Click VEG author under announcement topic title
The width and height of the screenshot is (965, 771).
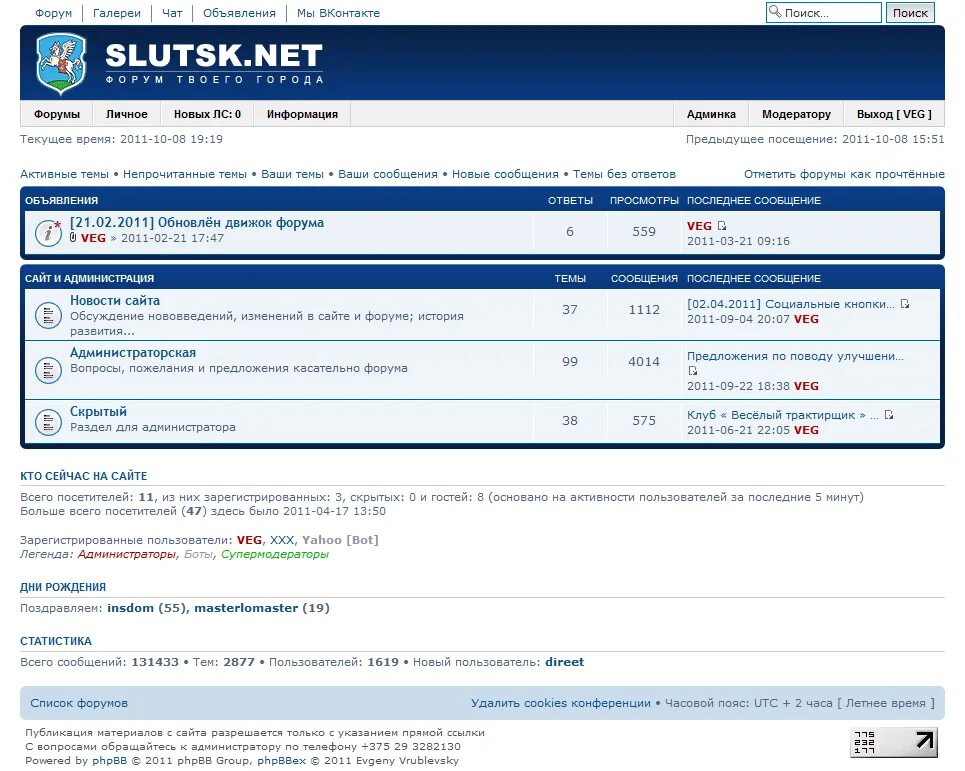[94, 238]
